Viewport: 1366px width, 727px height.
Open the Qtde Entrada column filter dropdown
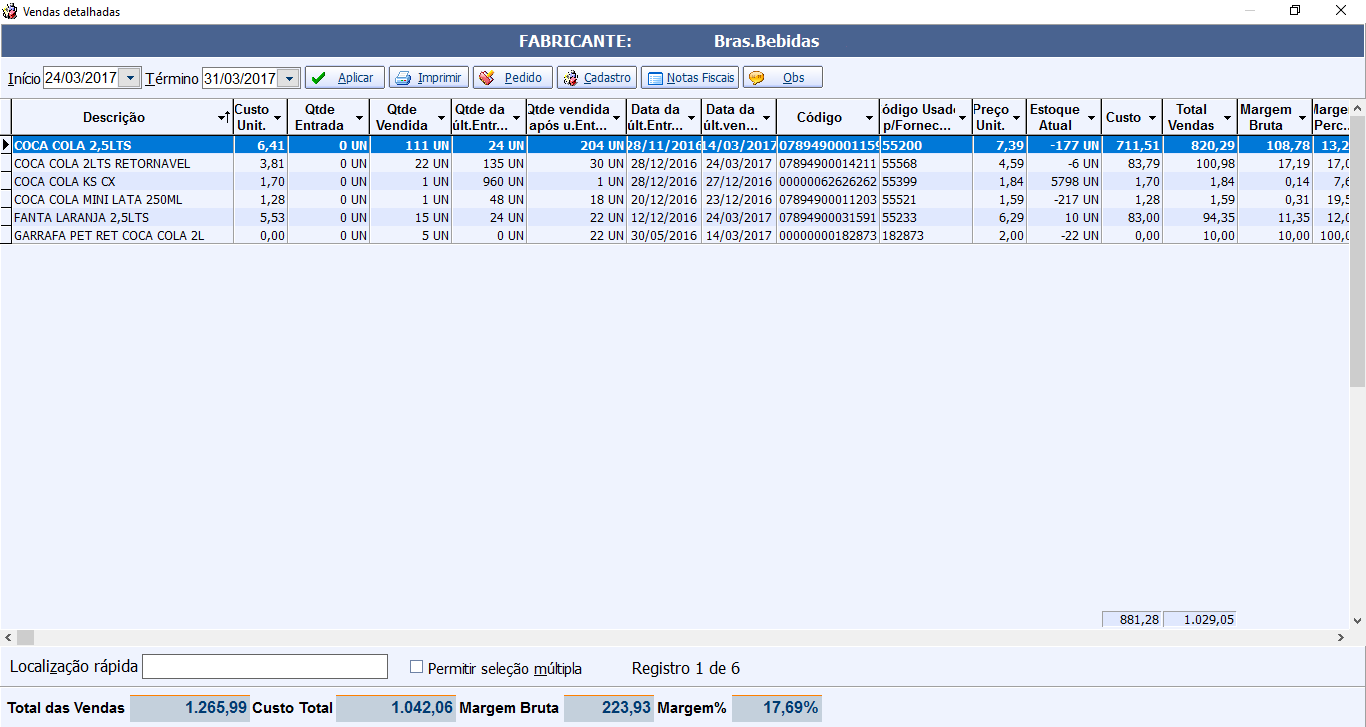pos(360,118)
